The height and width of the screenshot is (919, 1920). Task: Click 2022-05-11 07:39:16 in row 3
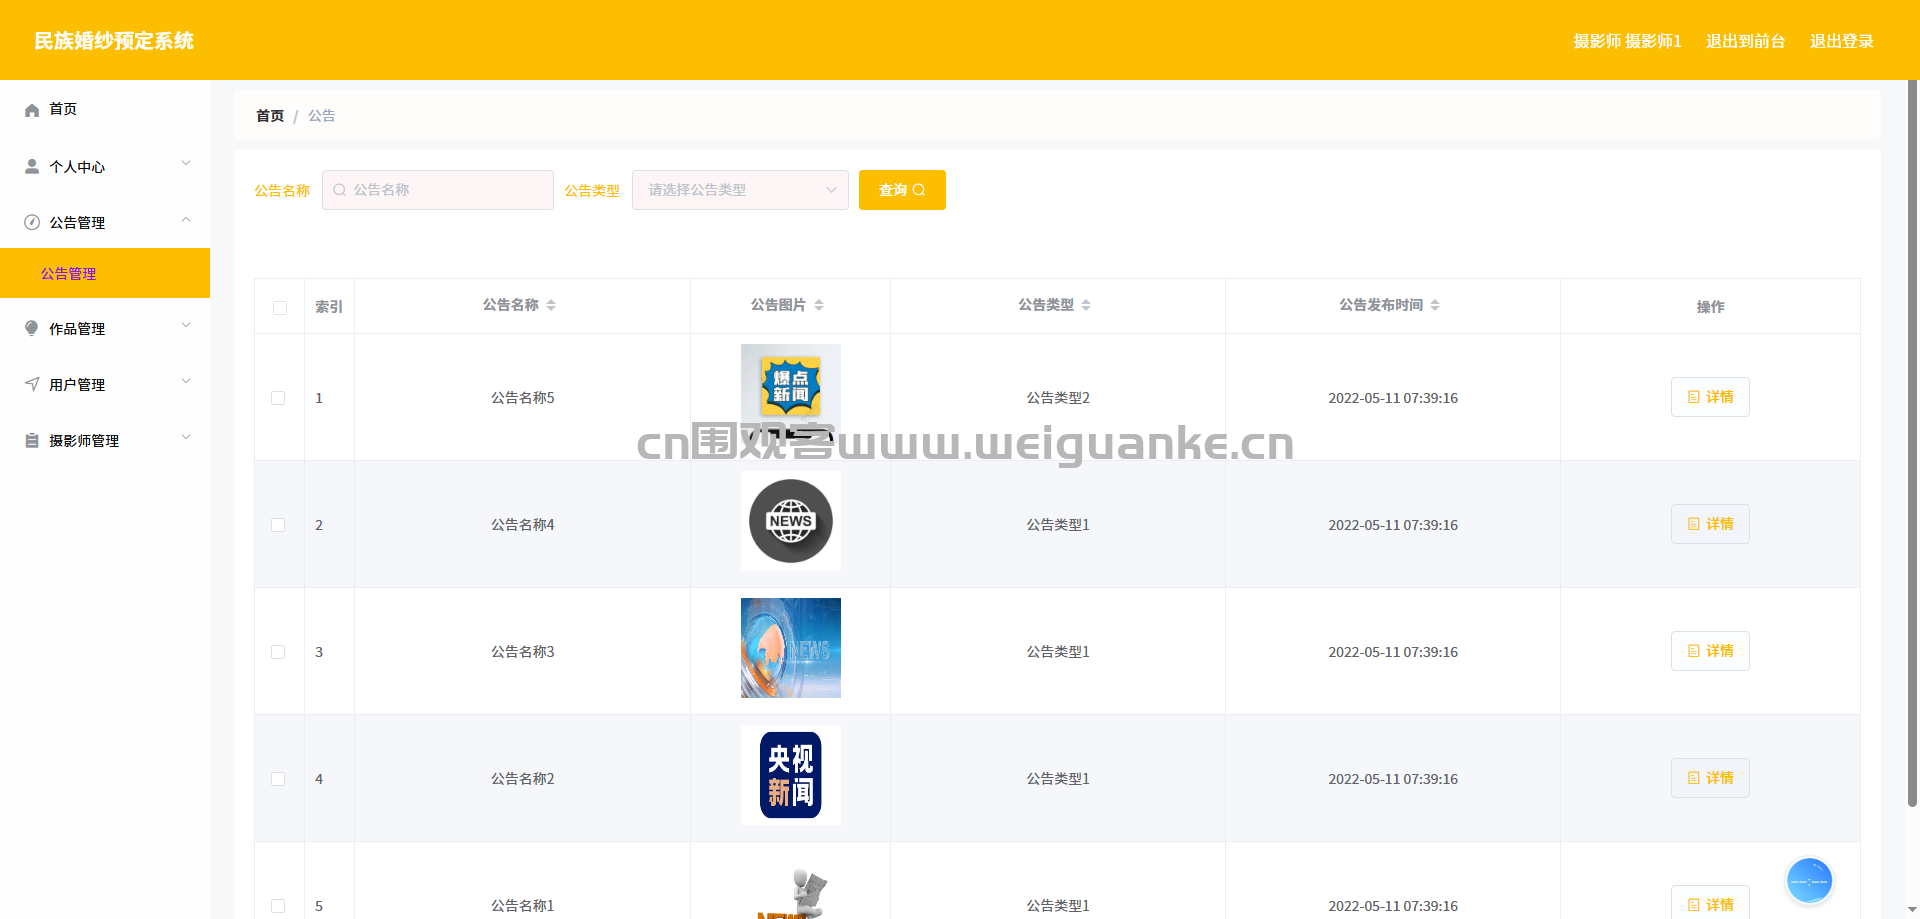tap(1393, 652)
